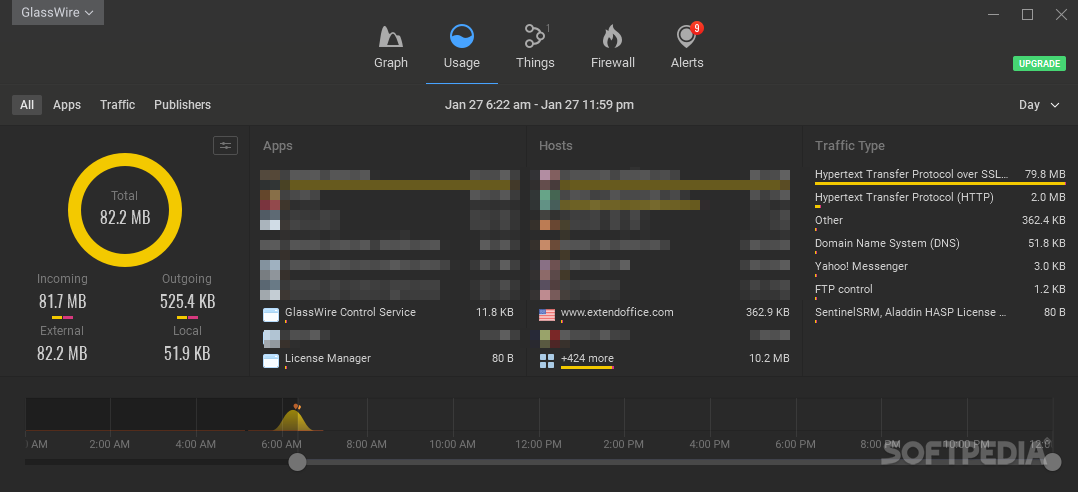
Task: Click the Incoming 81.7 MB value
Action: [x=62, y=302]
